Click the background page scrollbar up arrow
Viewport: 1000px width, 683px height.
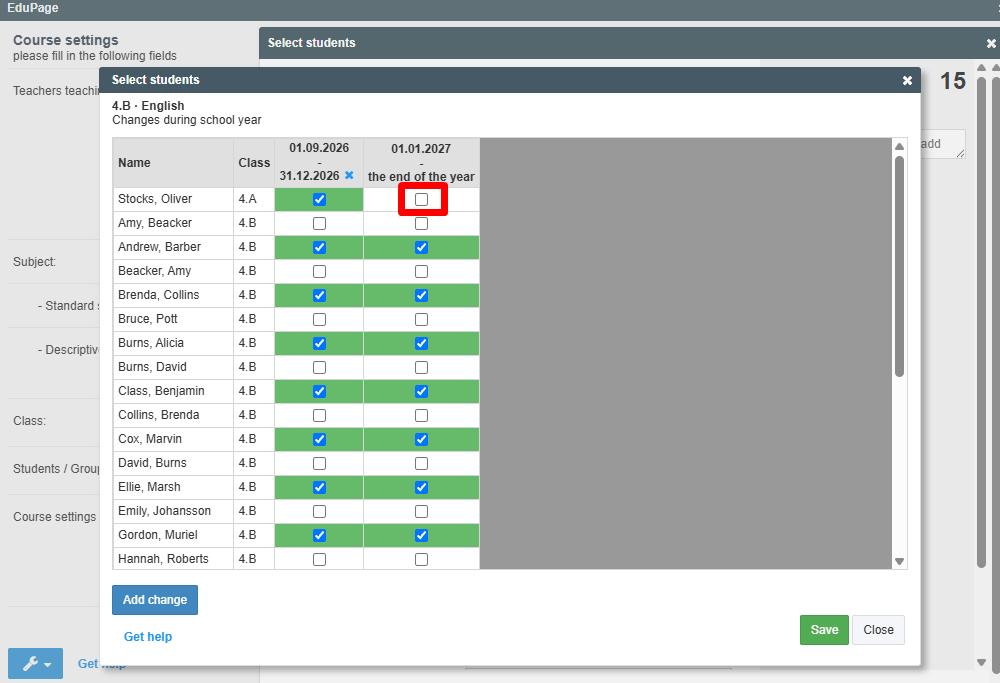click(982, 68)
